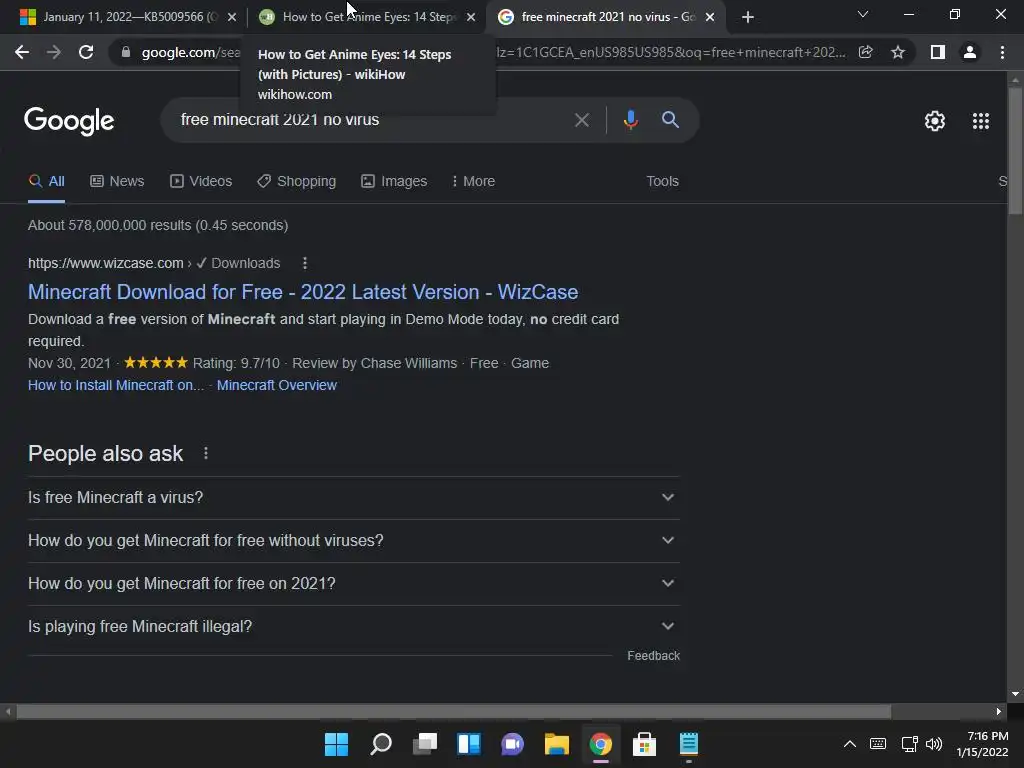Open Microsoft Store from taskbar
This screenshot has width=1024, height=768.
pyautogui.click(x=645, y=744)
